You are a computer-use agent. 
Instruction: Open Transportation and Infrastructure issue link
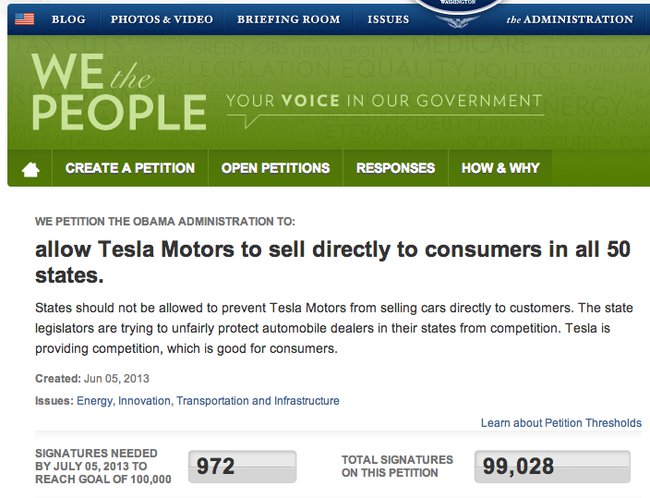[x=258, y=401]
